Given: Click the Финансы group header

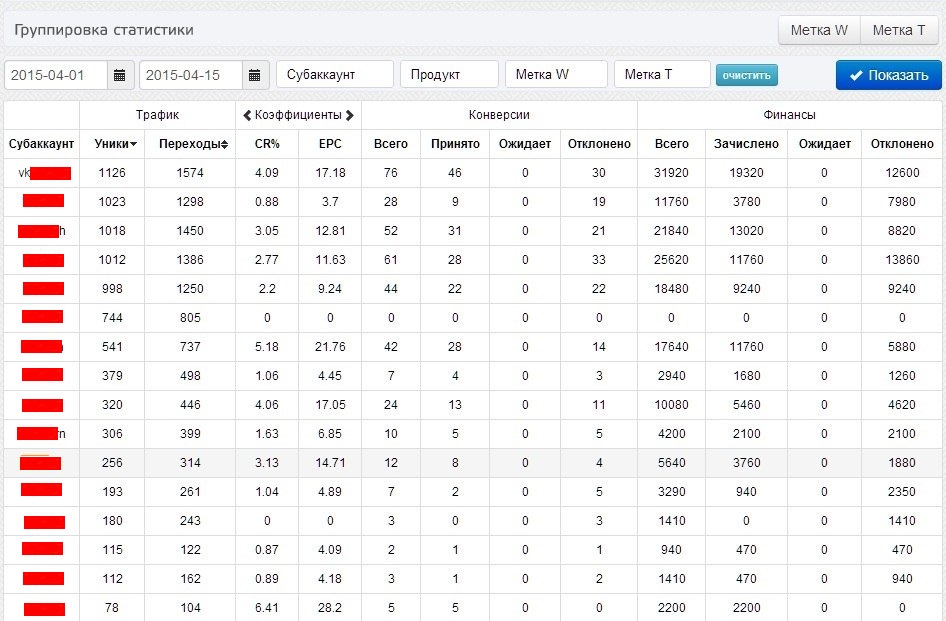Looking at the screenshot, I should (x=789, y=115).
